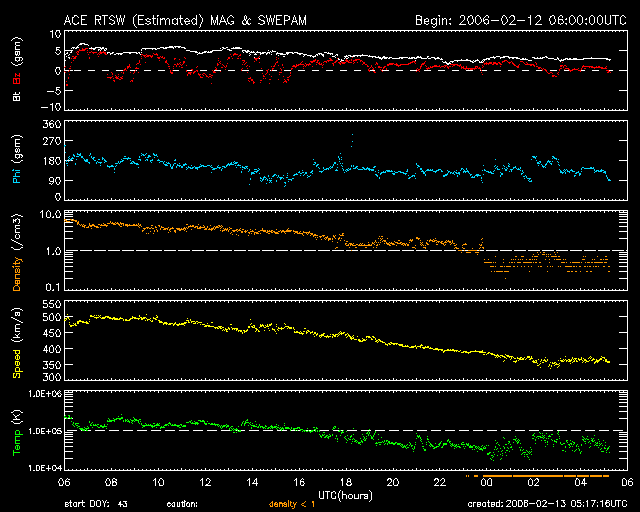
Task: Click the cyan 'Phi (gsm)' axis label
Action: click(17, 159)
